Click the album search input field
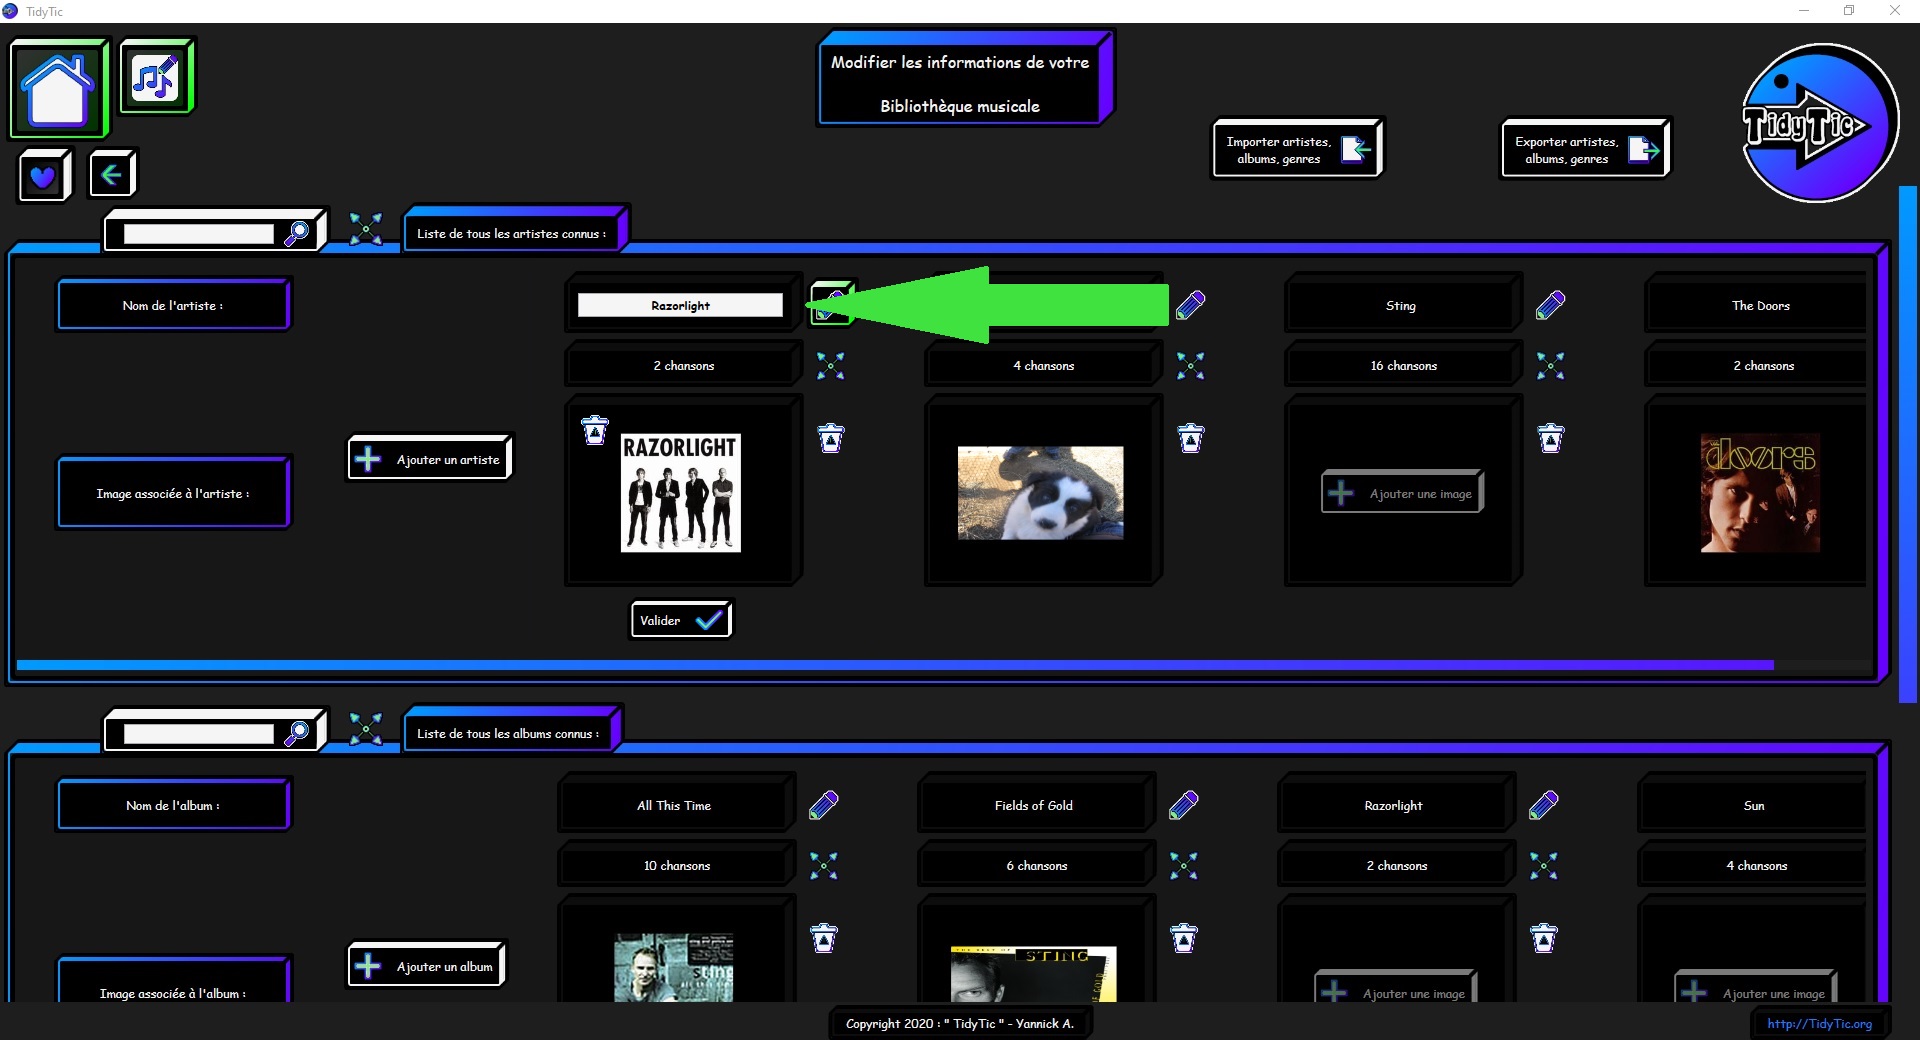Screen dimensions: 1920x1040 pos(198,733)
